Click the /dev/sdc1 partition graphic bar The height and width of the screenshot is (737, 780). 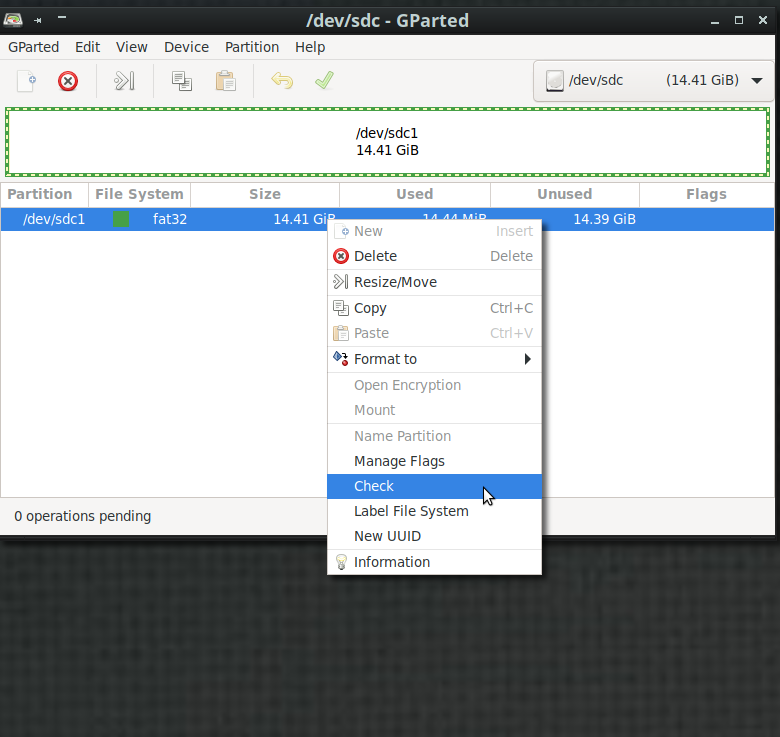coord(388,142)
